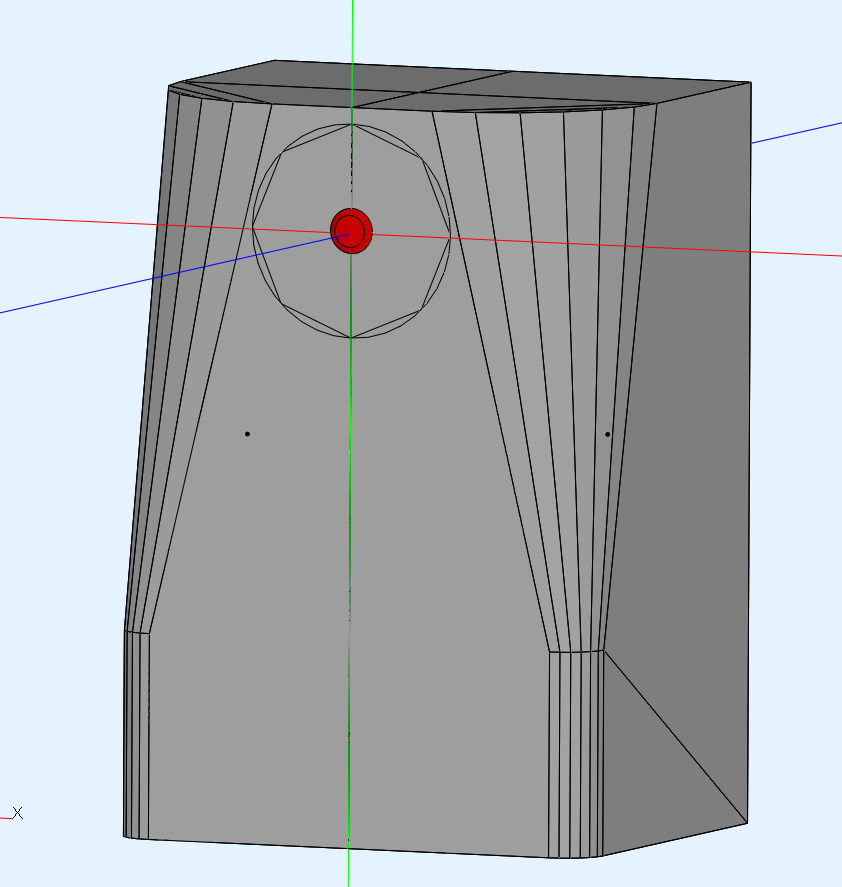Image resolution: width=842 pixels, height=887 pixels.
Task: Select the black point near the right edge
Action: 608,435
